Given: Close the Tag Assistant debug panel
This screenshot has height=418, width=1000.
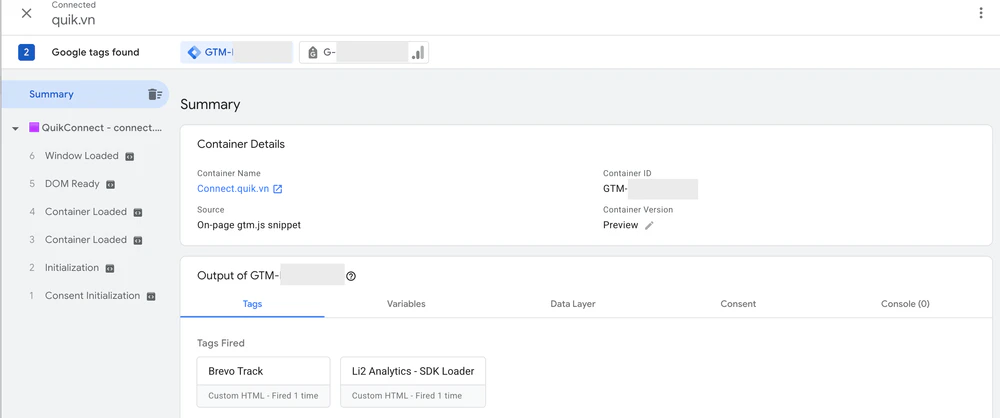Looking at the screenshot, I should click(x=26, y=13).
